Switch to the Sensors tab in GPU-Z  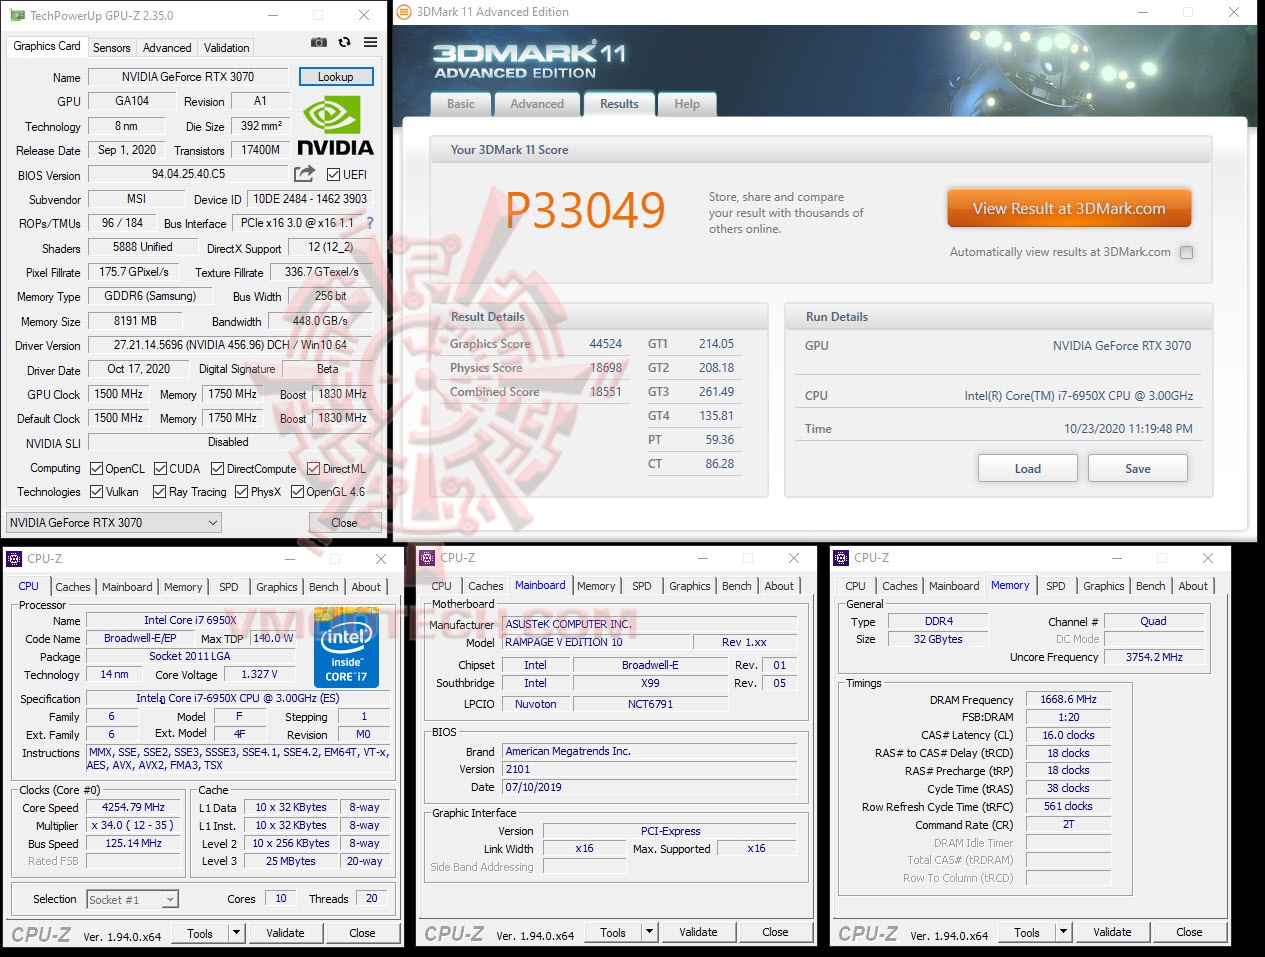pyautogui.click(x=111, y=47)
